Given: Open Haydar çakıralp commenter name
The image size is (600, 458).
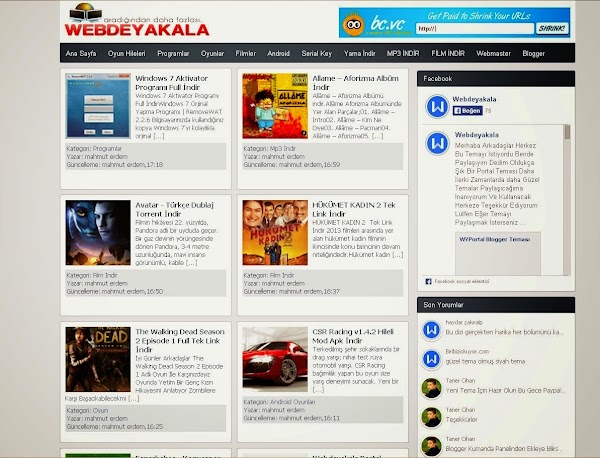Looking at the screenshot, I should pos(464,323).
